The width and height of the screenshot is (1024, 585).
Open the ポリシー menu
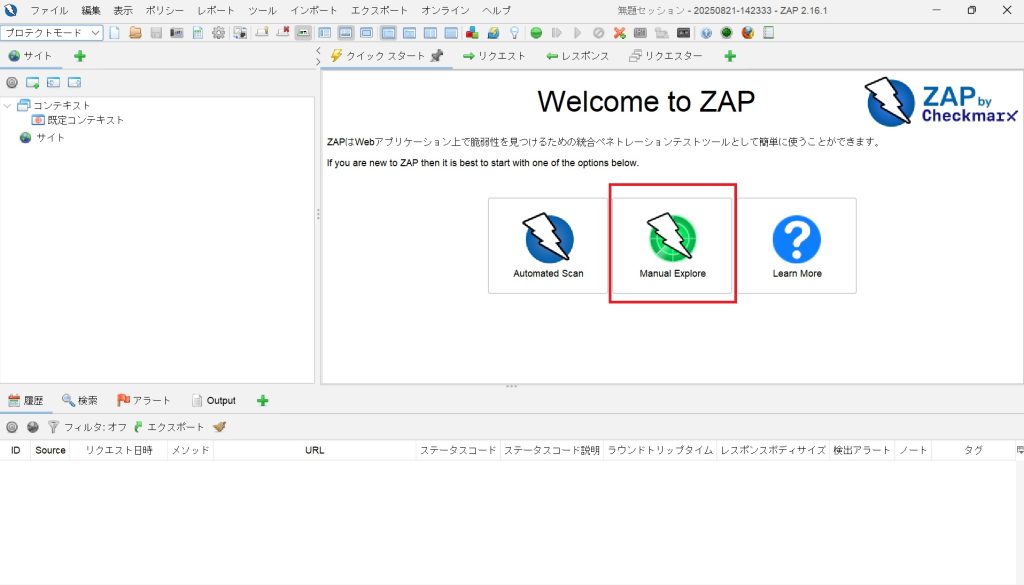(165, 10)
